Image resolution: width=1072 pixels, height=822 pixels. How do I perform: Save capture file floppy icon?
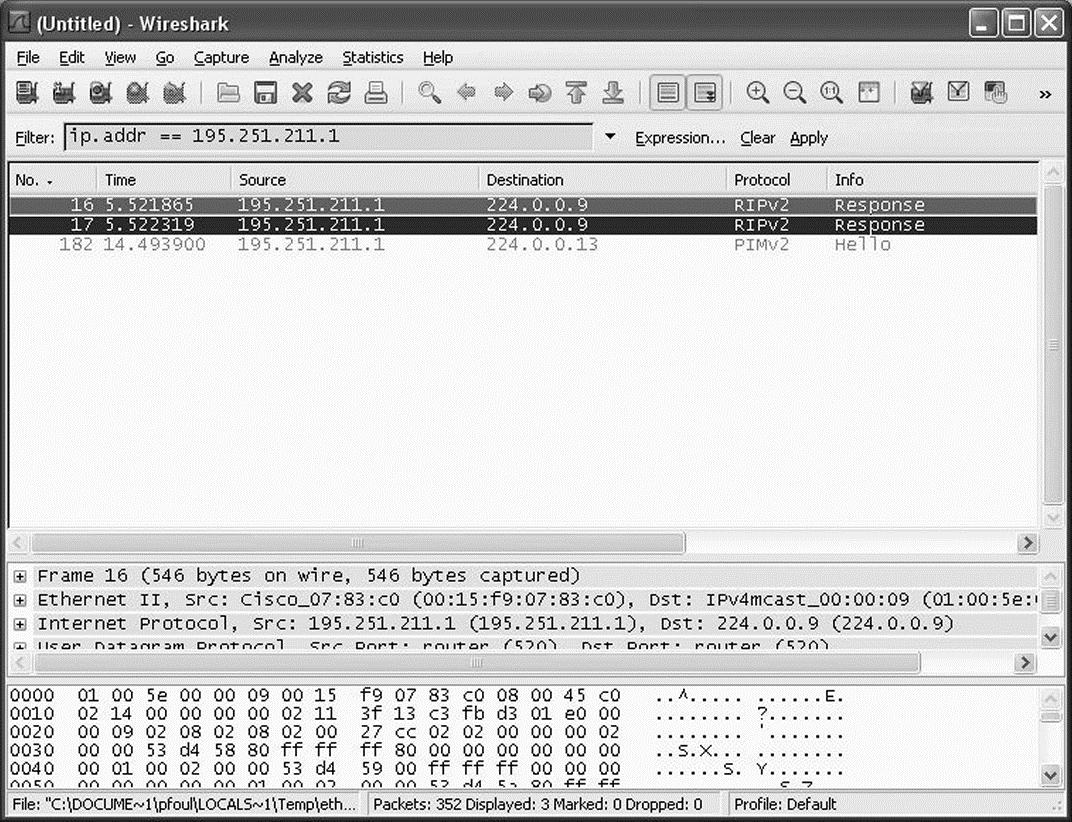point(265,92)
